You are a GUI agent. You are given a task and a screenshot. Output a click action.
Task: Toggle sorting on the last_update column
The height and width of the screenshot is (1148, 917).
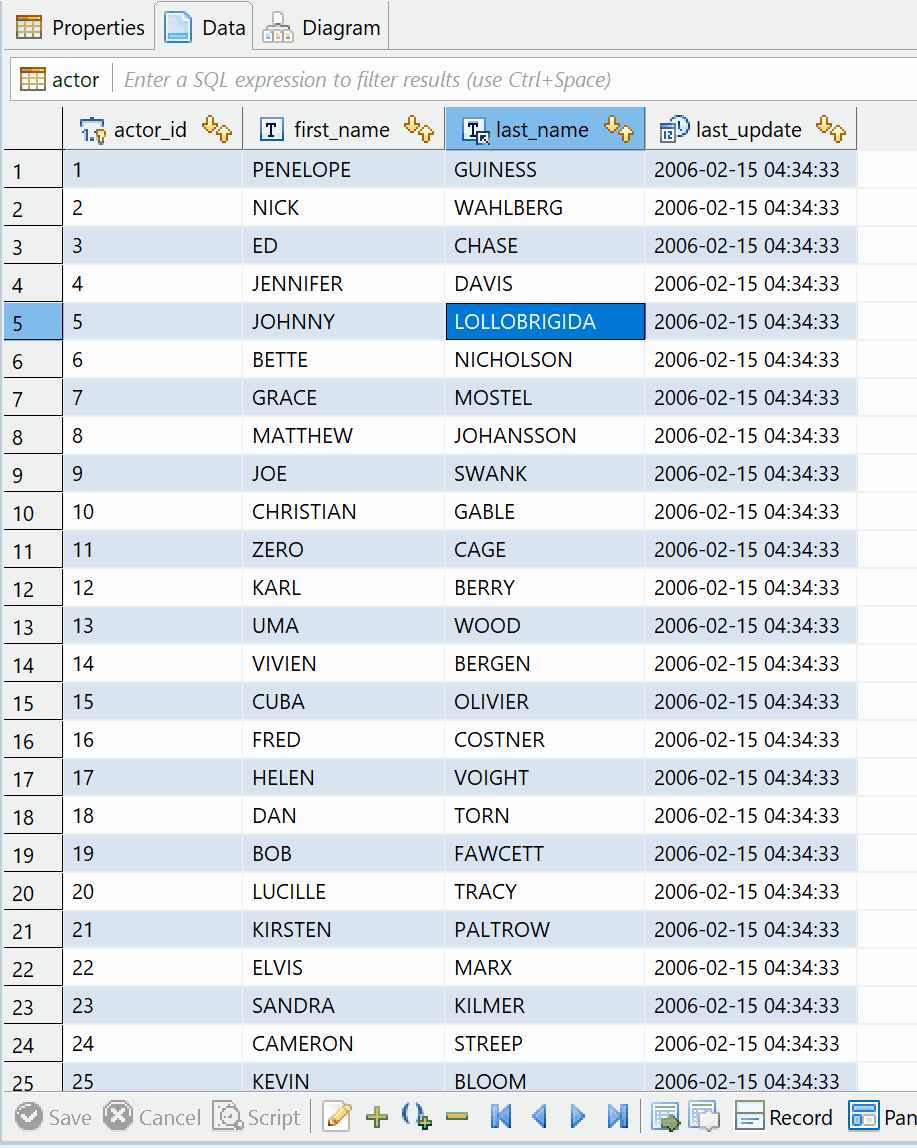[831, 128]
